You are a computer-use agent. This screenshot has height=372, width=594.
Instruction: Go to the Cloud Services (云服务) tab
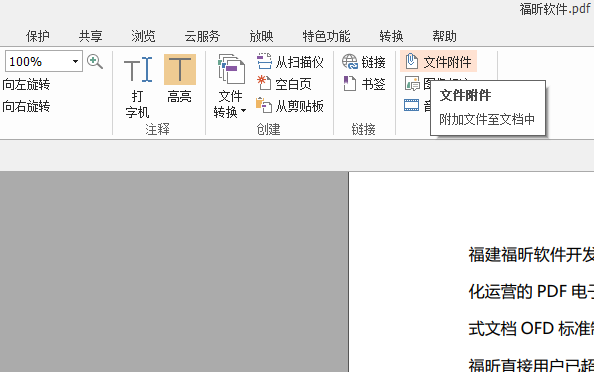coord(202,36)
